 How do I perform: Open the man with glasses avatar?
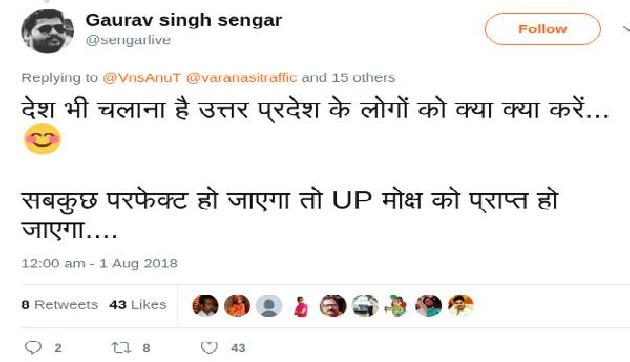[333, 305]
